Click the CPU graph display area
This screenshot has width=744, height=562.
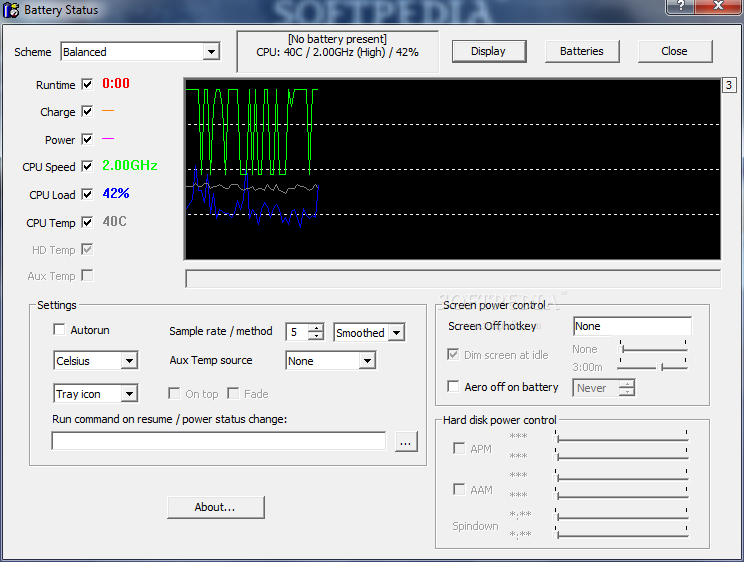pyautogui.click(x=453, y=169)
